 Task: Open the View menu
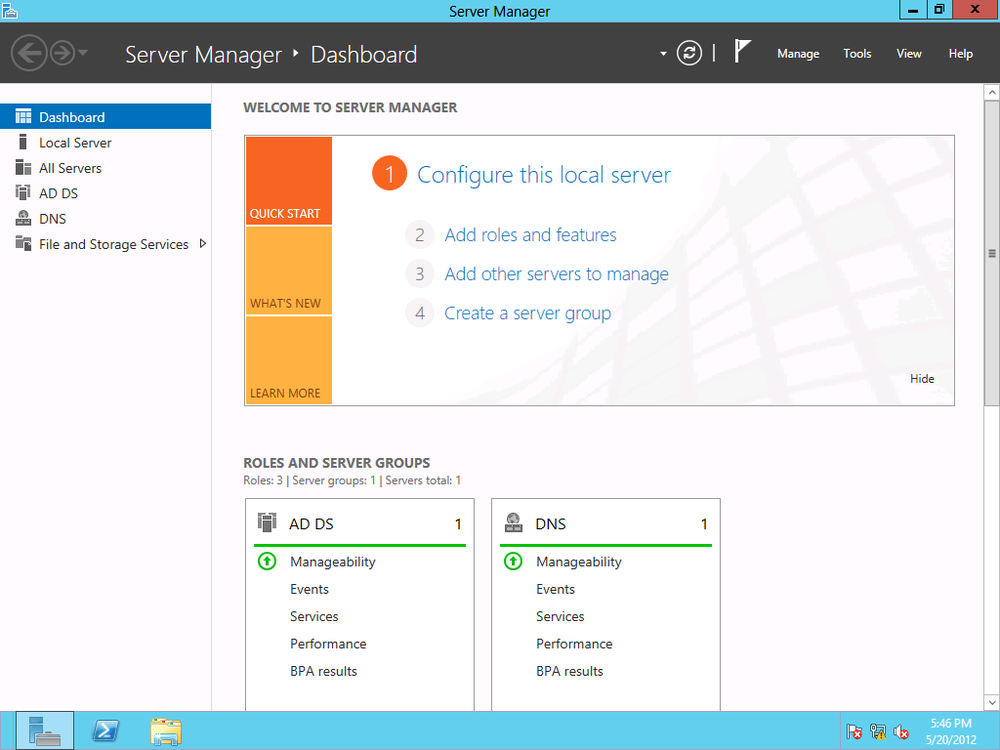pos(908,54)
